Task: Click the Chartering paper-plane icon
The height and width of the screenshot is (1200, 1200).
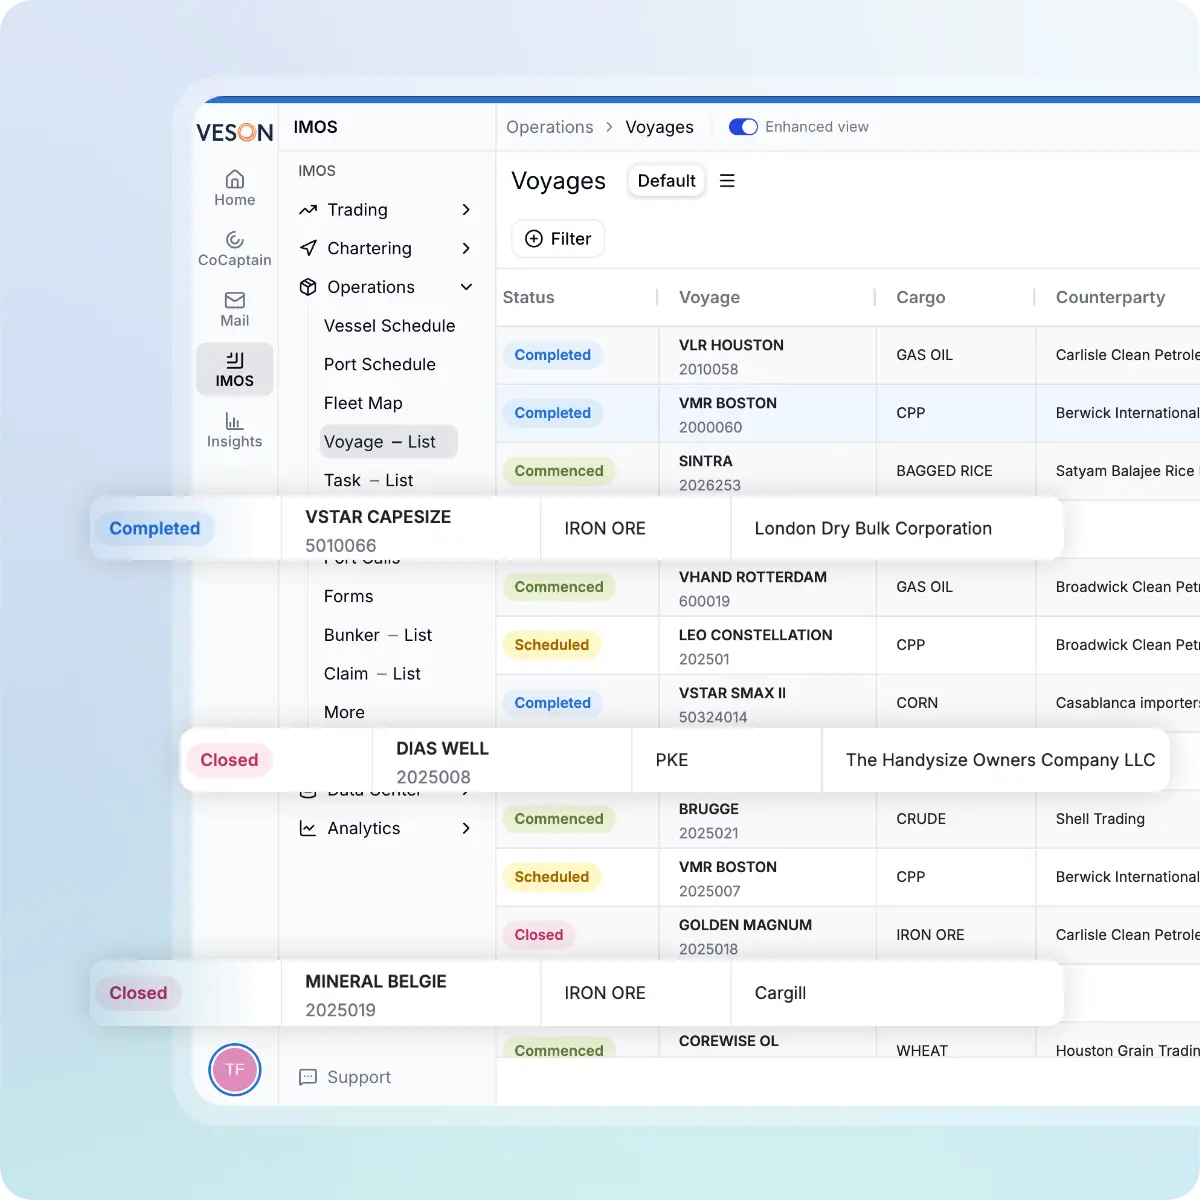Action: (x=308, y=248)
